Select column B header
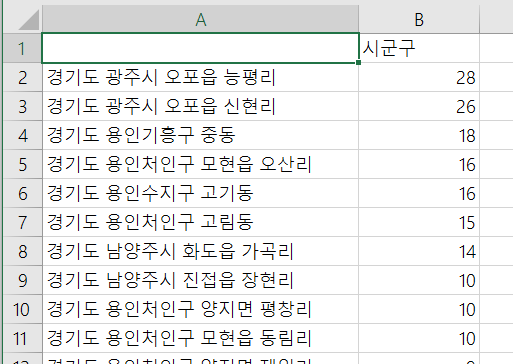The height and width of the screenshot is (364, 513). click(x=419, y=19)
